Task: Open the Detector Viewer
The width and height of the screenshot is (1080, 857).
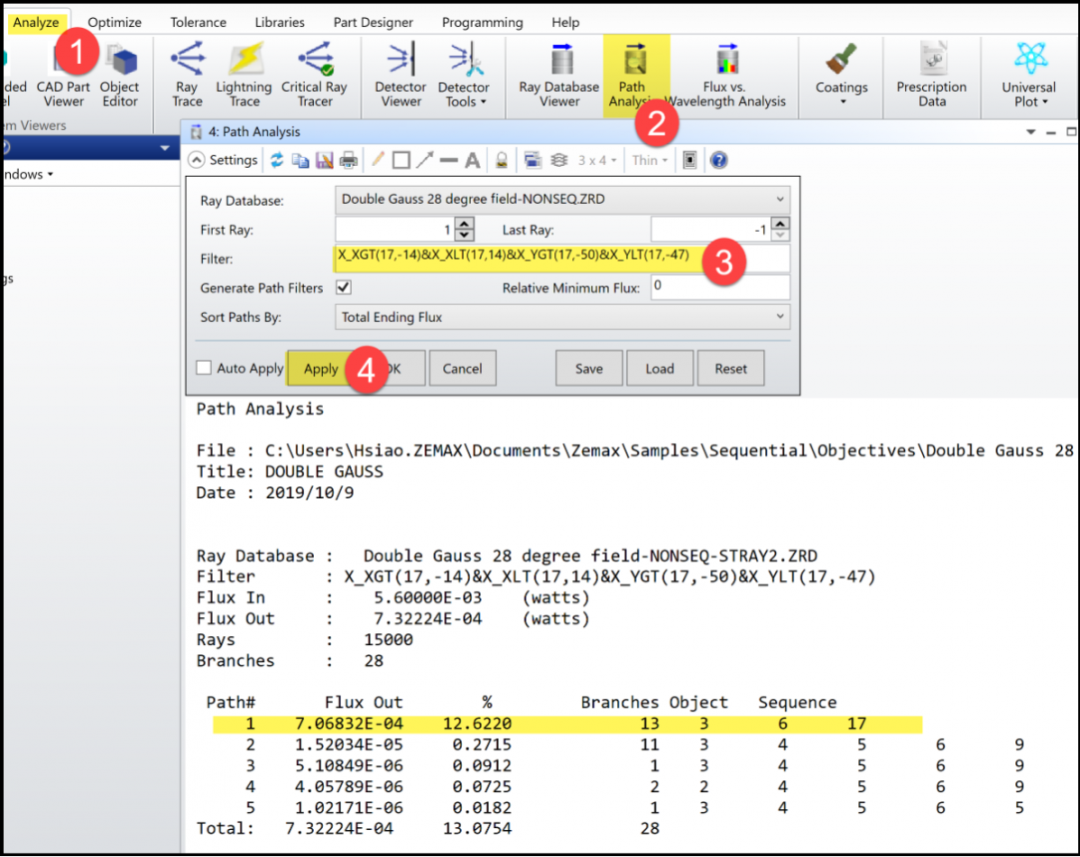Action: pyautogui.click(x=400, y=76)
